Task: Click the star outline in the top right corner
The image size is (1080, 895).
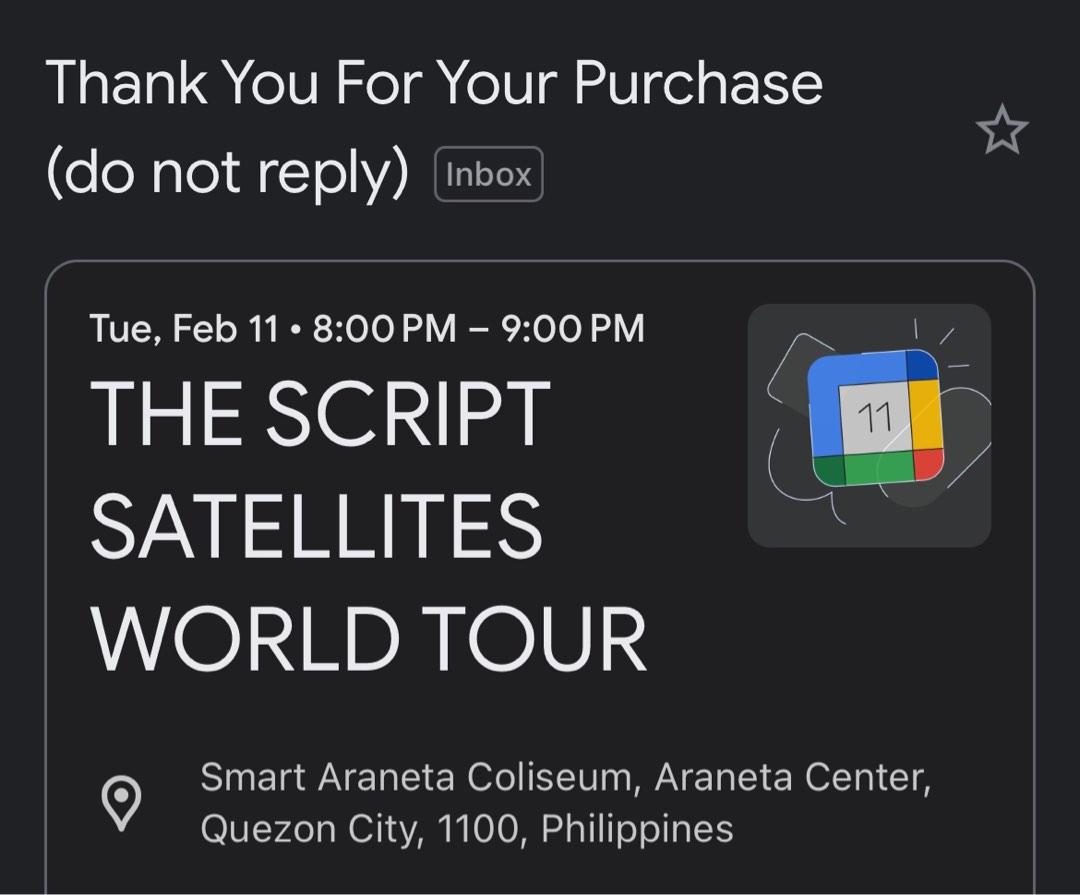Action: pos(1000,130)
